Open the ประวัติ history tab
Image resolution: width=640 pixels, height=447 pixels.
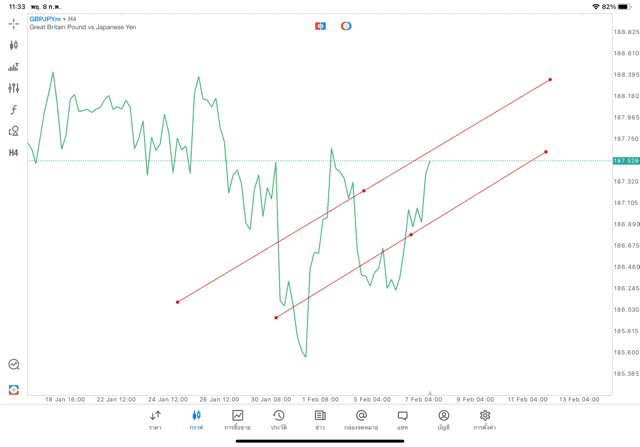click(x=279, y=420)
